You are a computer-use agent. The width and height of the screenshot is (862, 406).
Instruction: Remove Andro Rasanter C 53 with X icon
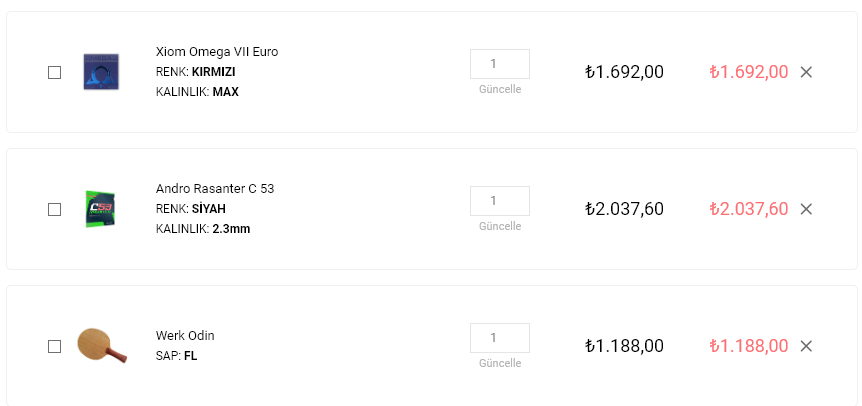click(806, 209)
